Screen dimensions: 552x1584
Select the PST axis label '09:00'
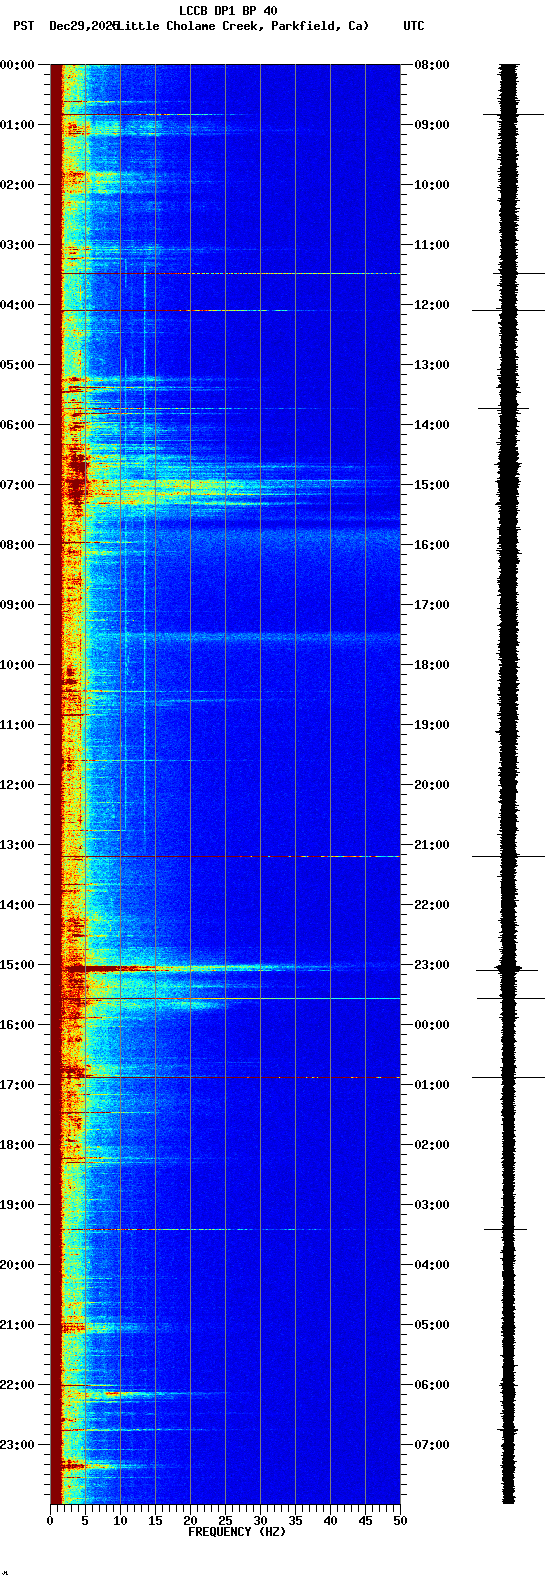17,605
